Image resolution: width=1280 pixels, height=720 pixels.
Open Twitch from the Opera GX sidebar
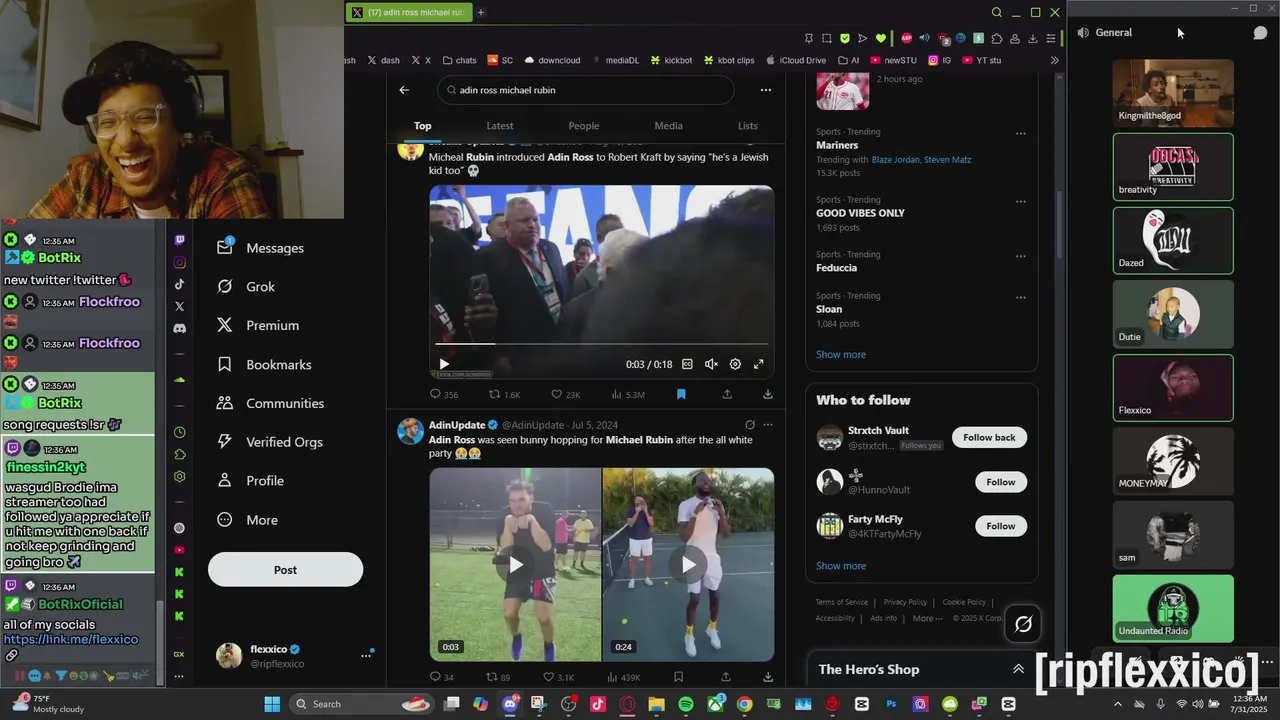(x=179, y=240)
